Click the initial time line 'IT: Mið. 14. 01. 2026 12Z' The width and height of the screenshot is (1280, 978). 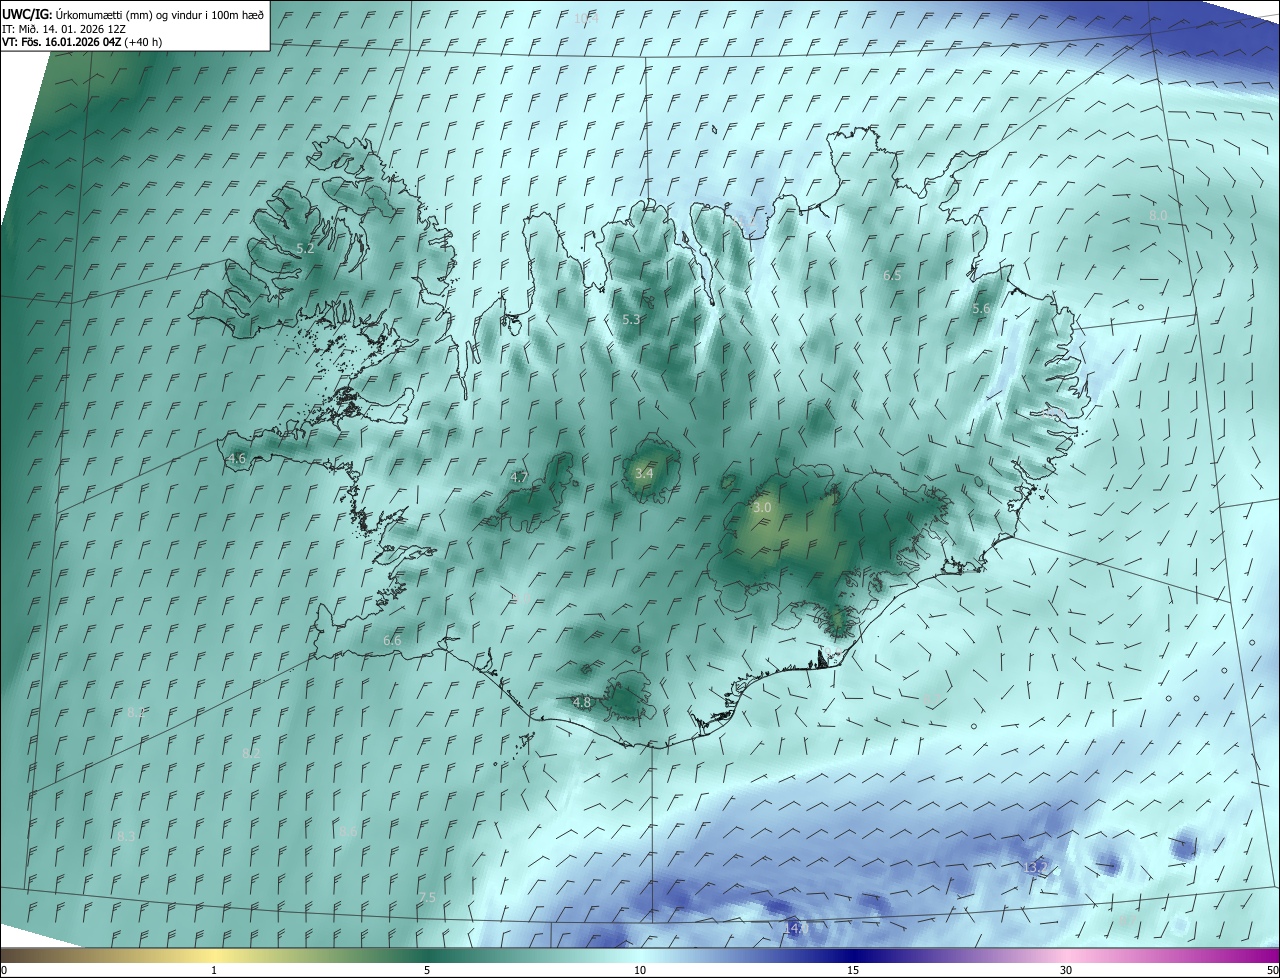point(63,29)
